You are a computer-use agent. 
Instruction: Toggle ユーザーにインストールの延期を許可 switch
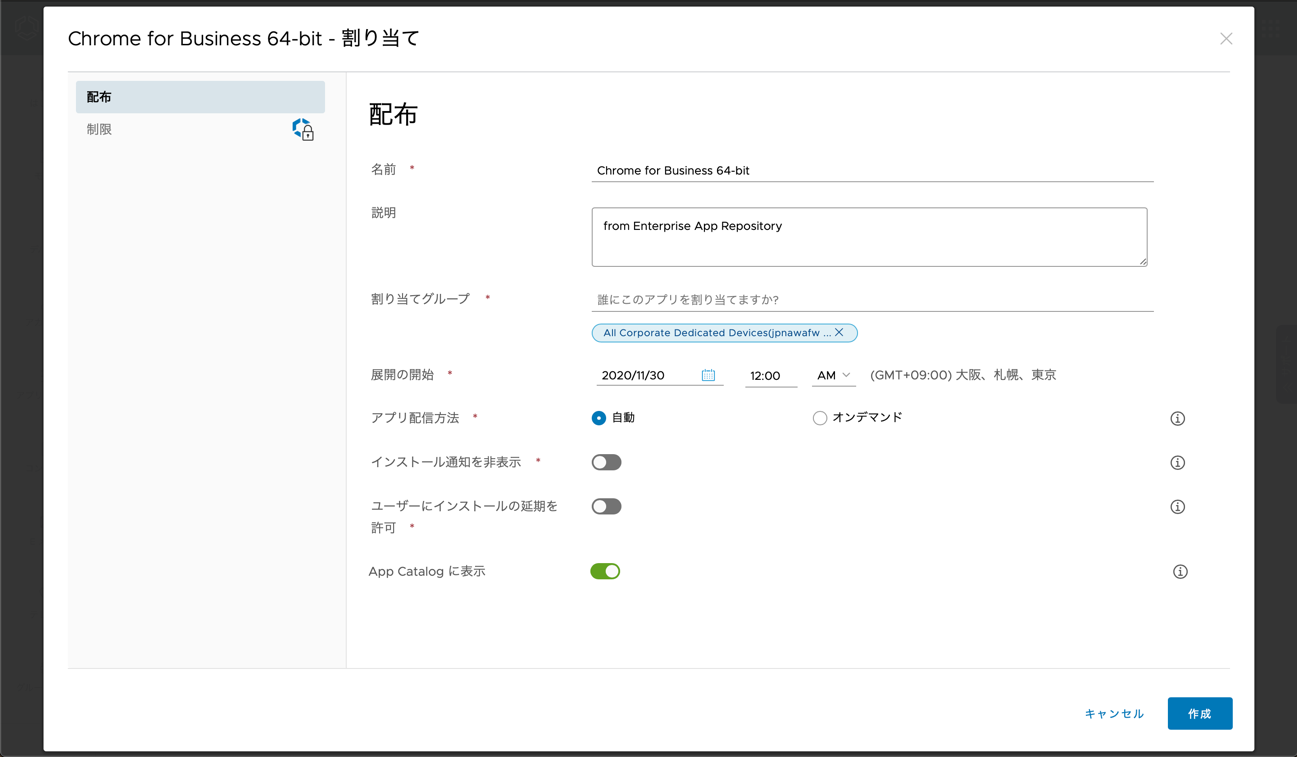tap(606, 506)
